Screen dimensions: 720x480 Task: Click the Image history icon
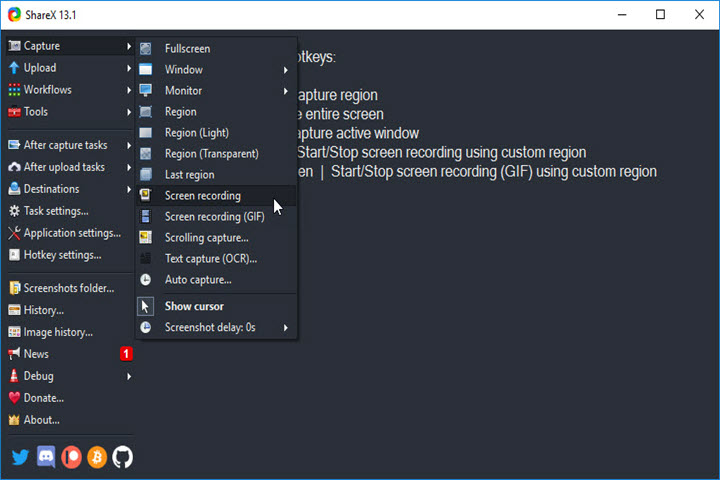[x=14, y=332]
